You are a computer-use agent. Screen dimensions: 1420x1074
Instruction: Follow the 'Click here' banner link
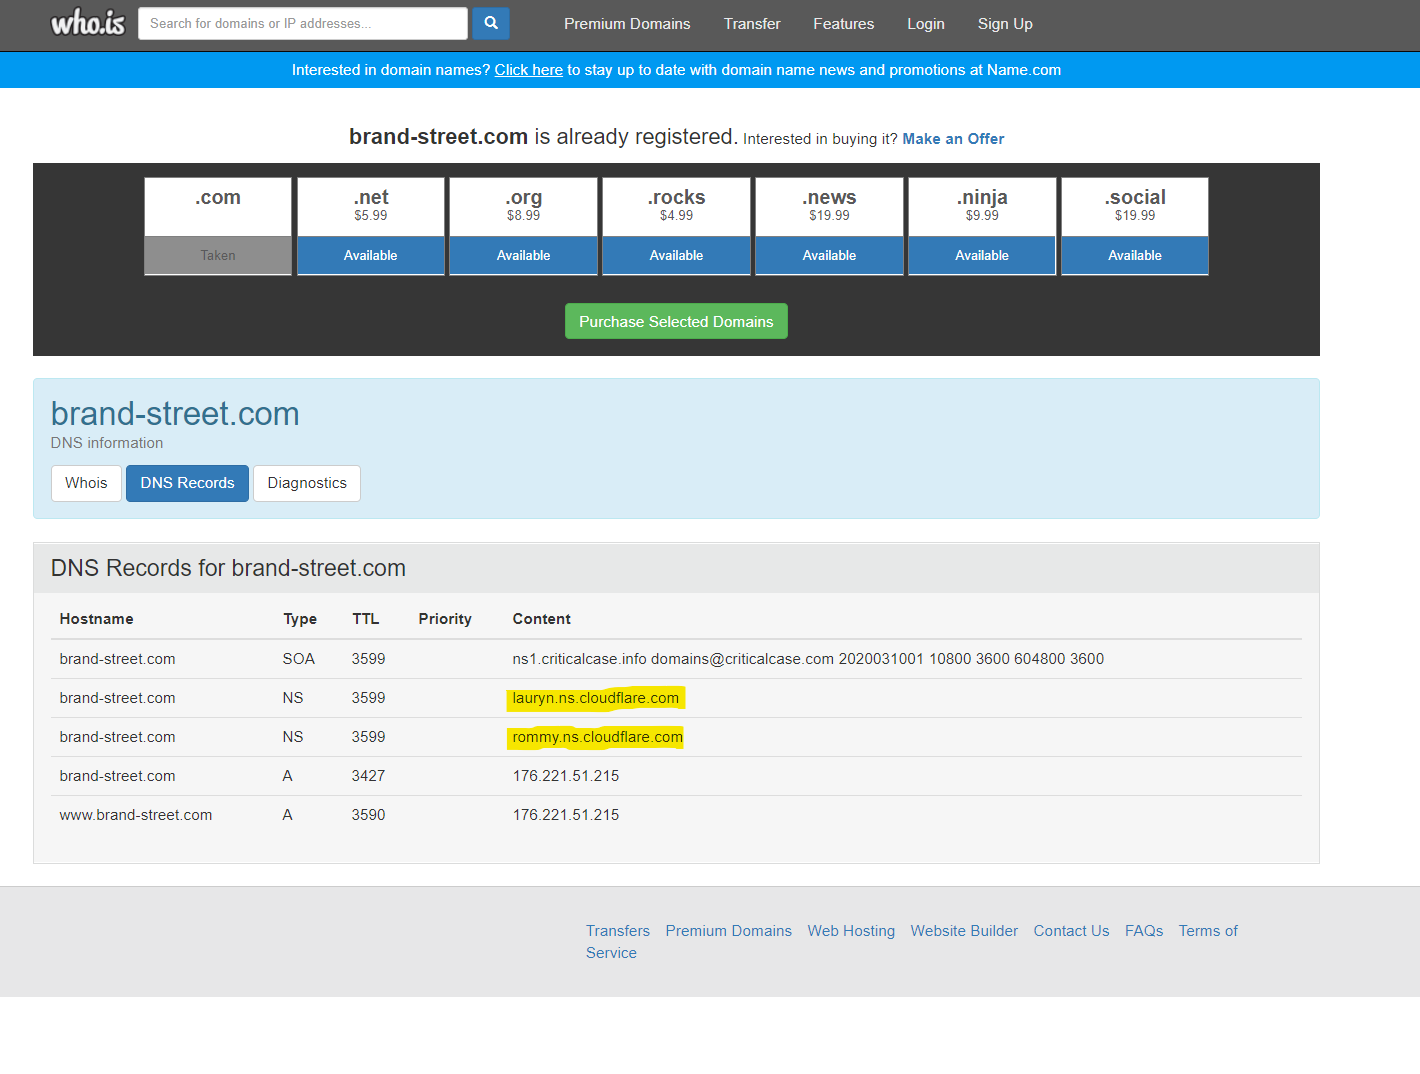pos(529,70)
